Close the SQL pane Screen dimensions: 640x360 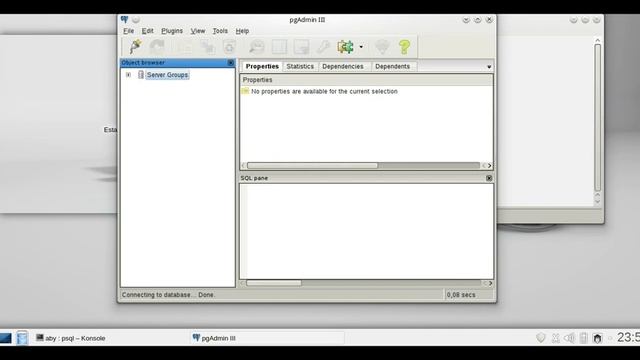(489, 178)
